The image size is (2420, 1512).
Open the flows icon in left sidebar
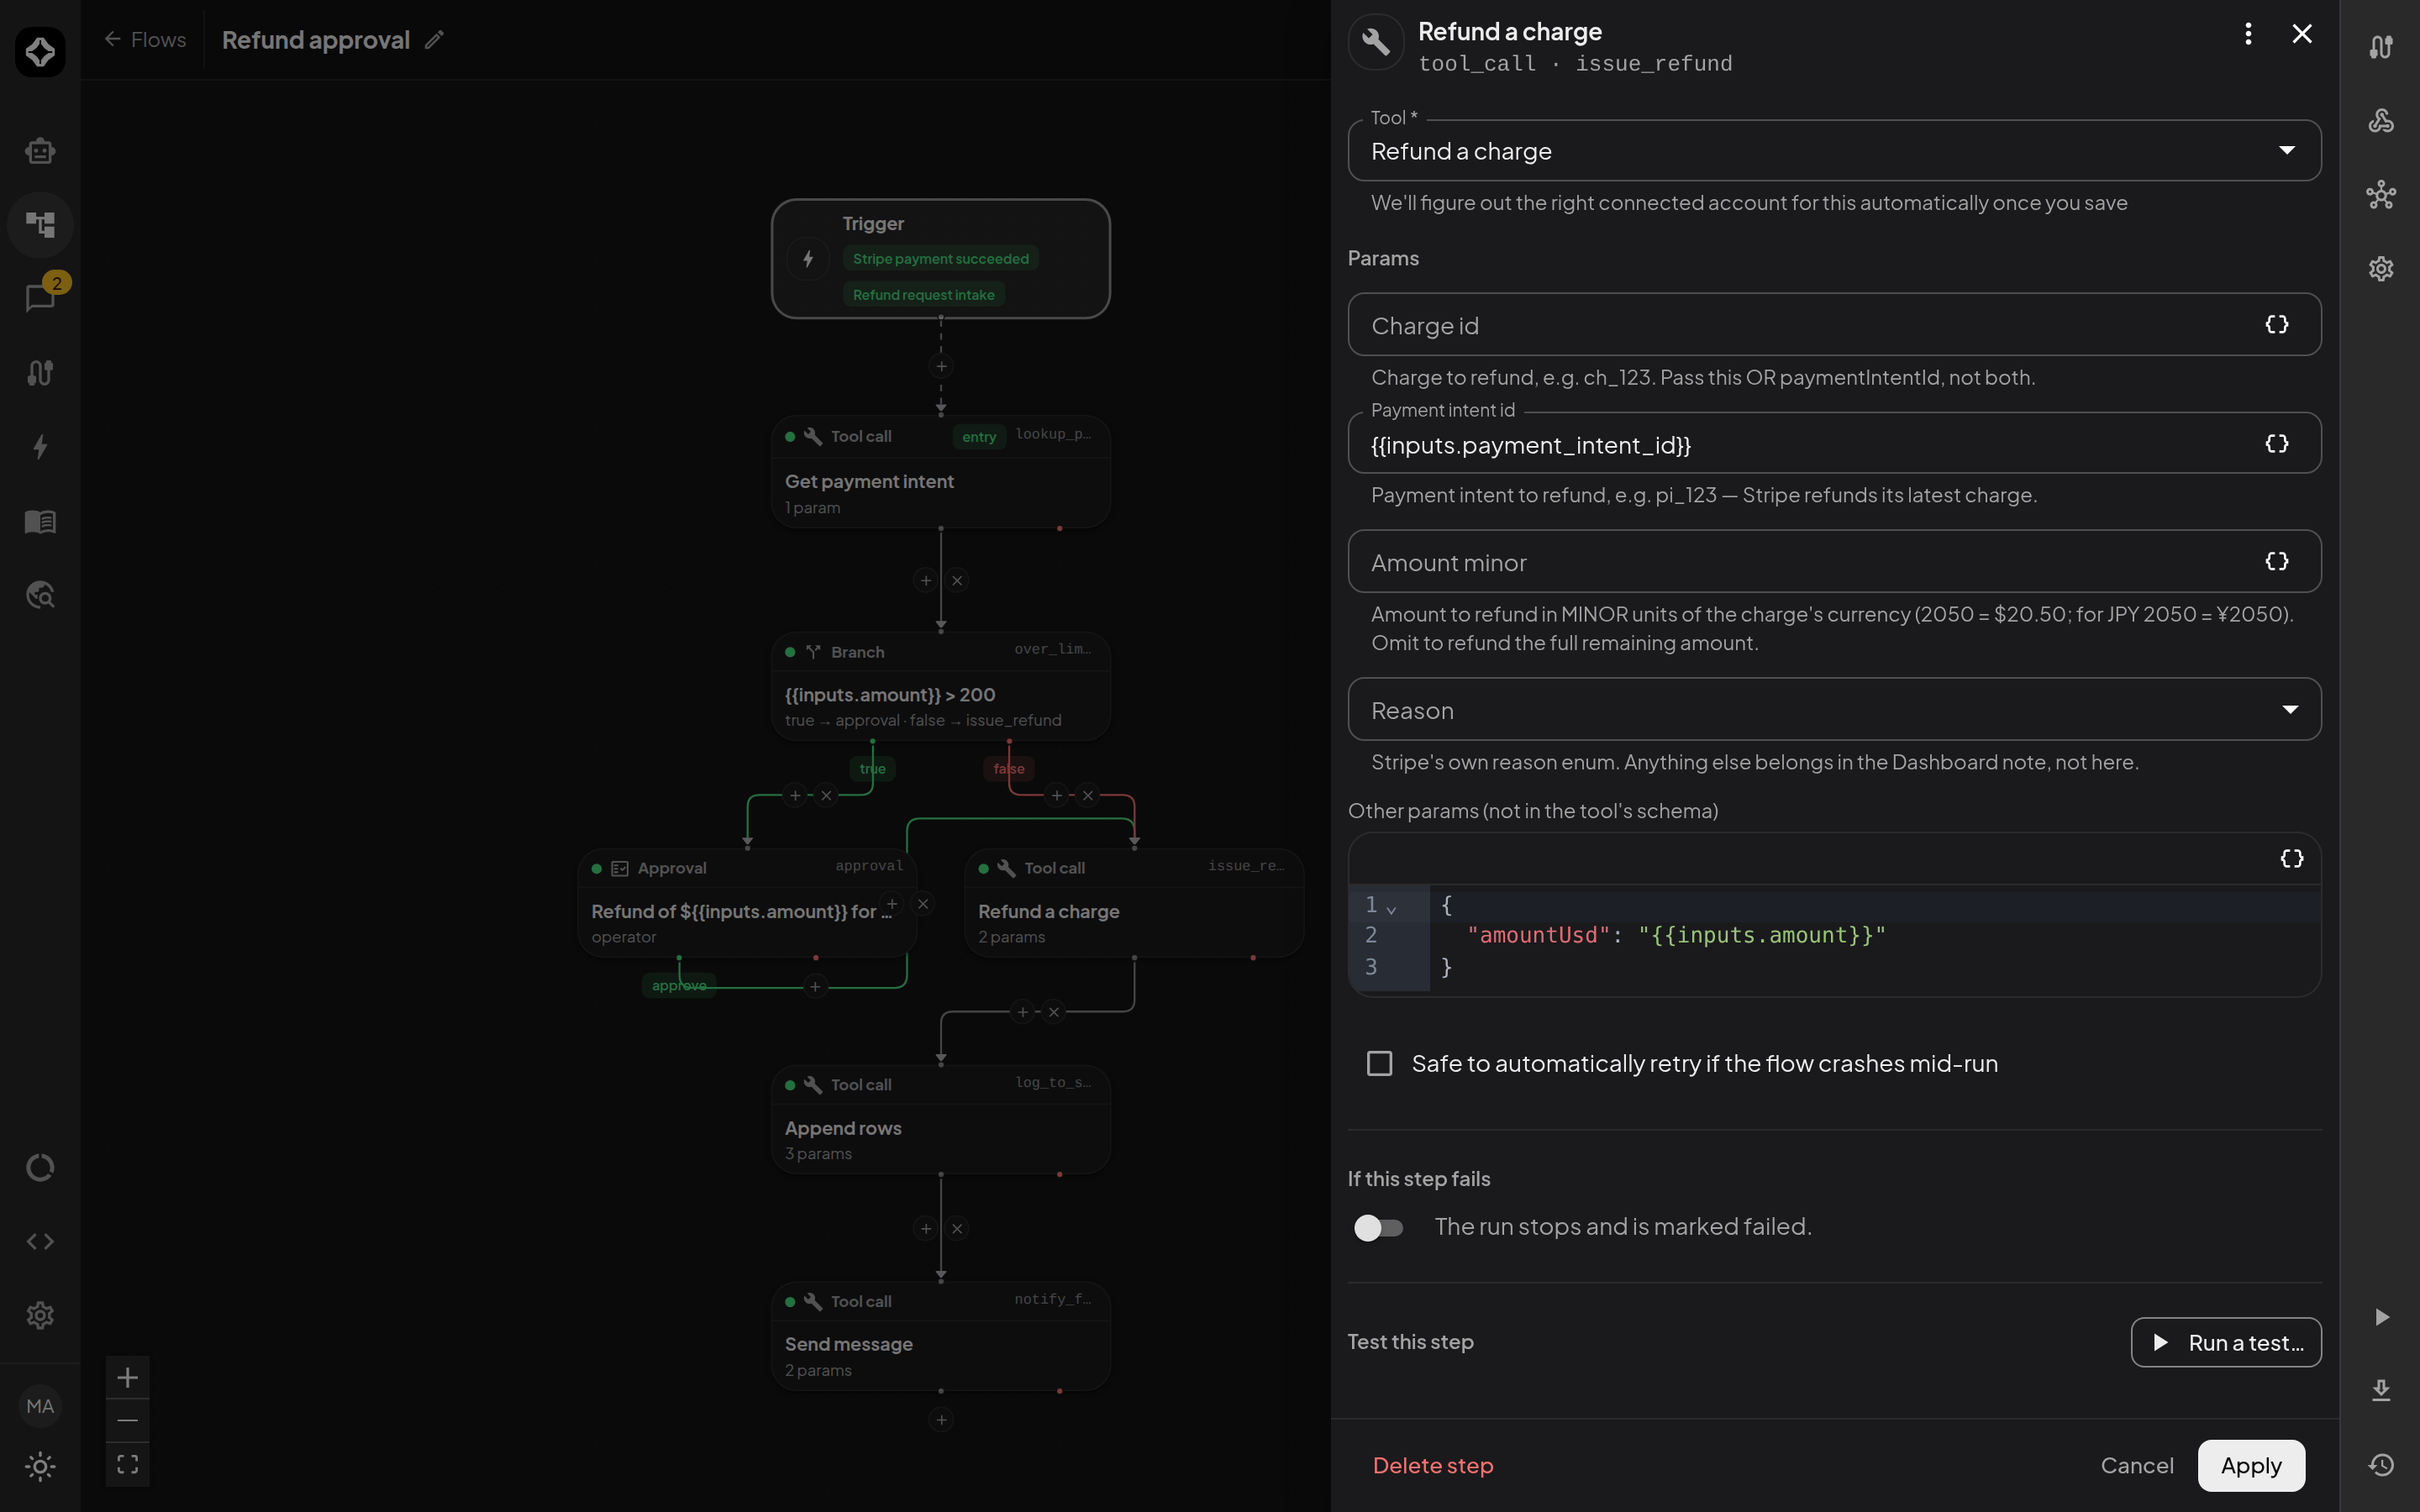(x=40, y=224)
